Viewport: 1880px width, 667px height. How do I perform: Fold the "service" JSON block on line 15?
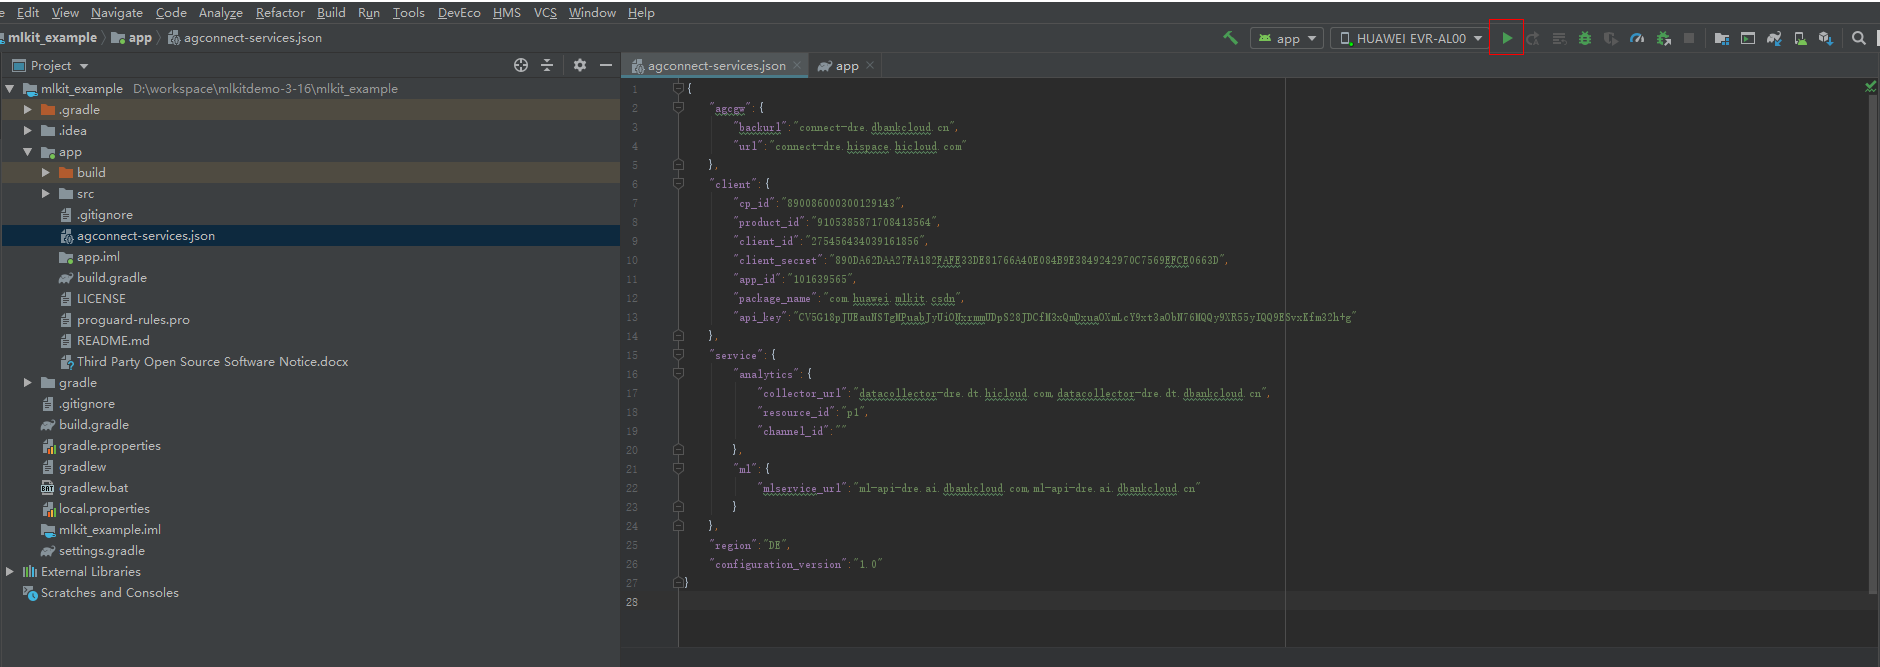[x=678, y=355]
